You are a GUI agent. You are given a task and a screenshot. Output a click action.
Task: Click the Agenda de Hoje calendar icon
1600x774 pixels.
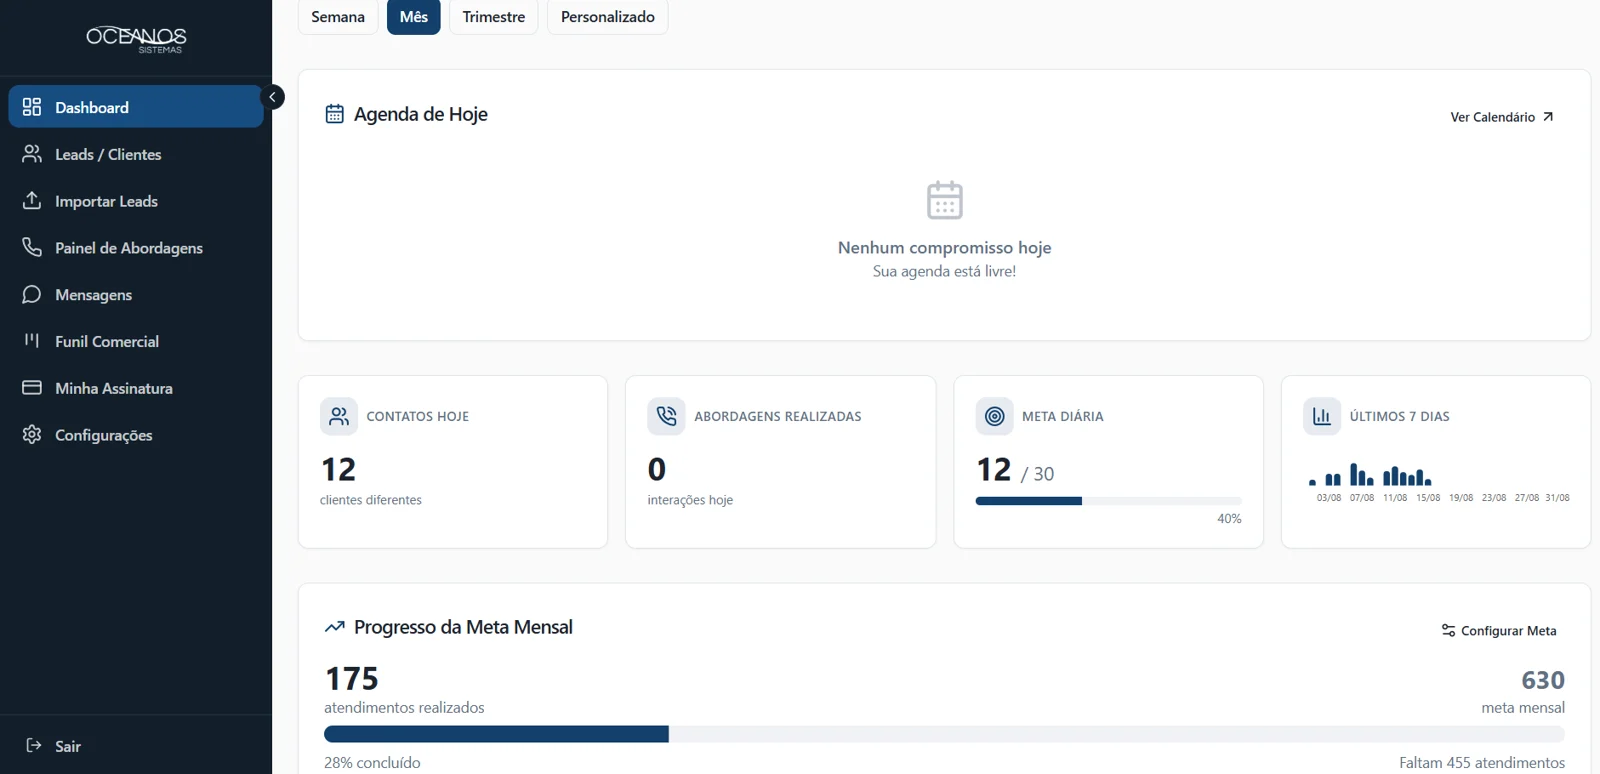(335, 114)
